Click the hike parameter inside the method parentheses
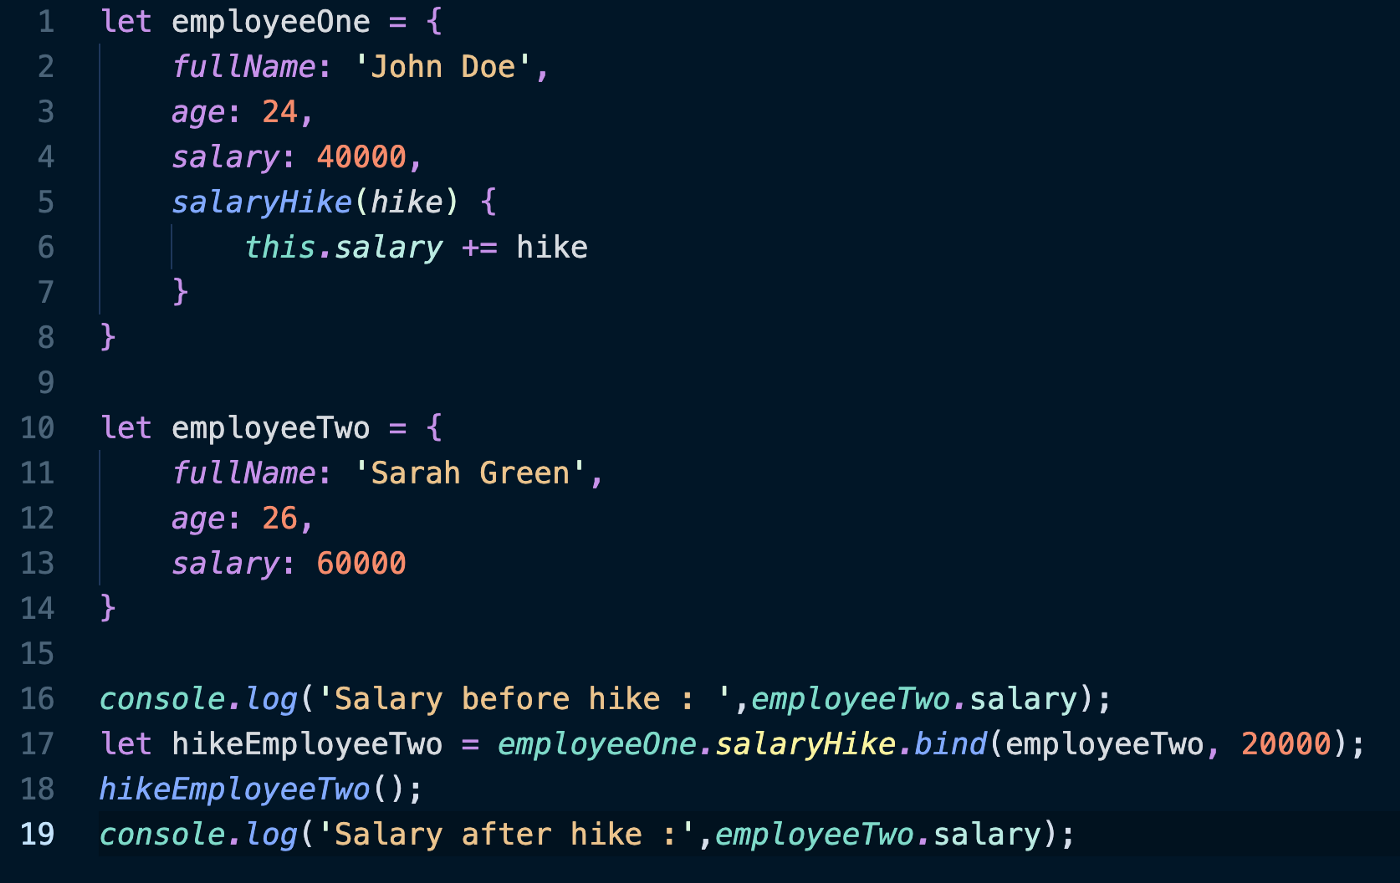Image resolution: width=1400 pixels, height=883 pixels. (x=406, y=202)
